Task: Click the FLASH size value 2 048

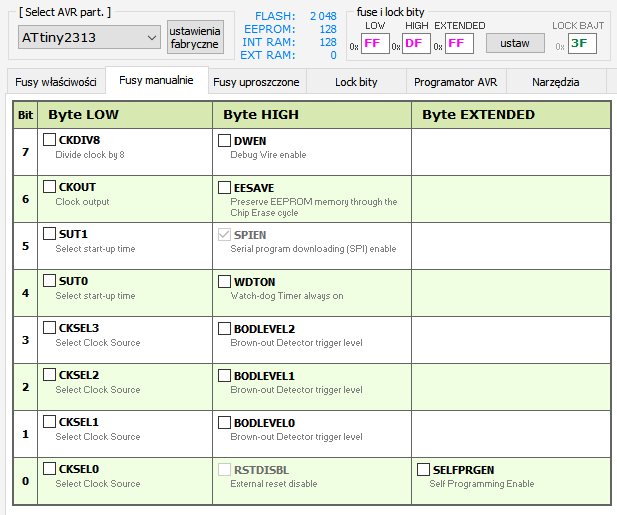Action: click(x=323, y=16)
